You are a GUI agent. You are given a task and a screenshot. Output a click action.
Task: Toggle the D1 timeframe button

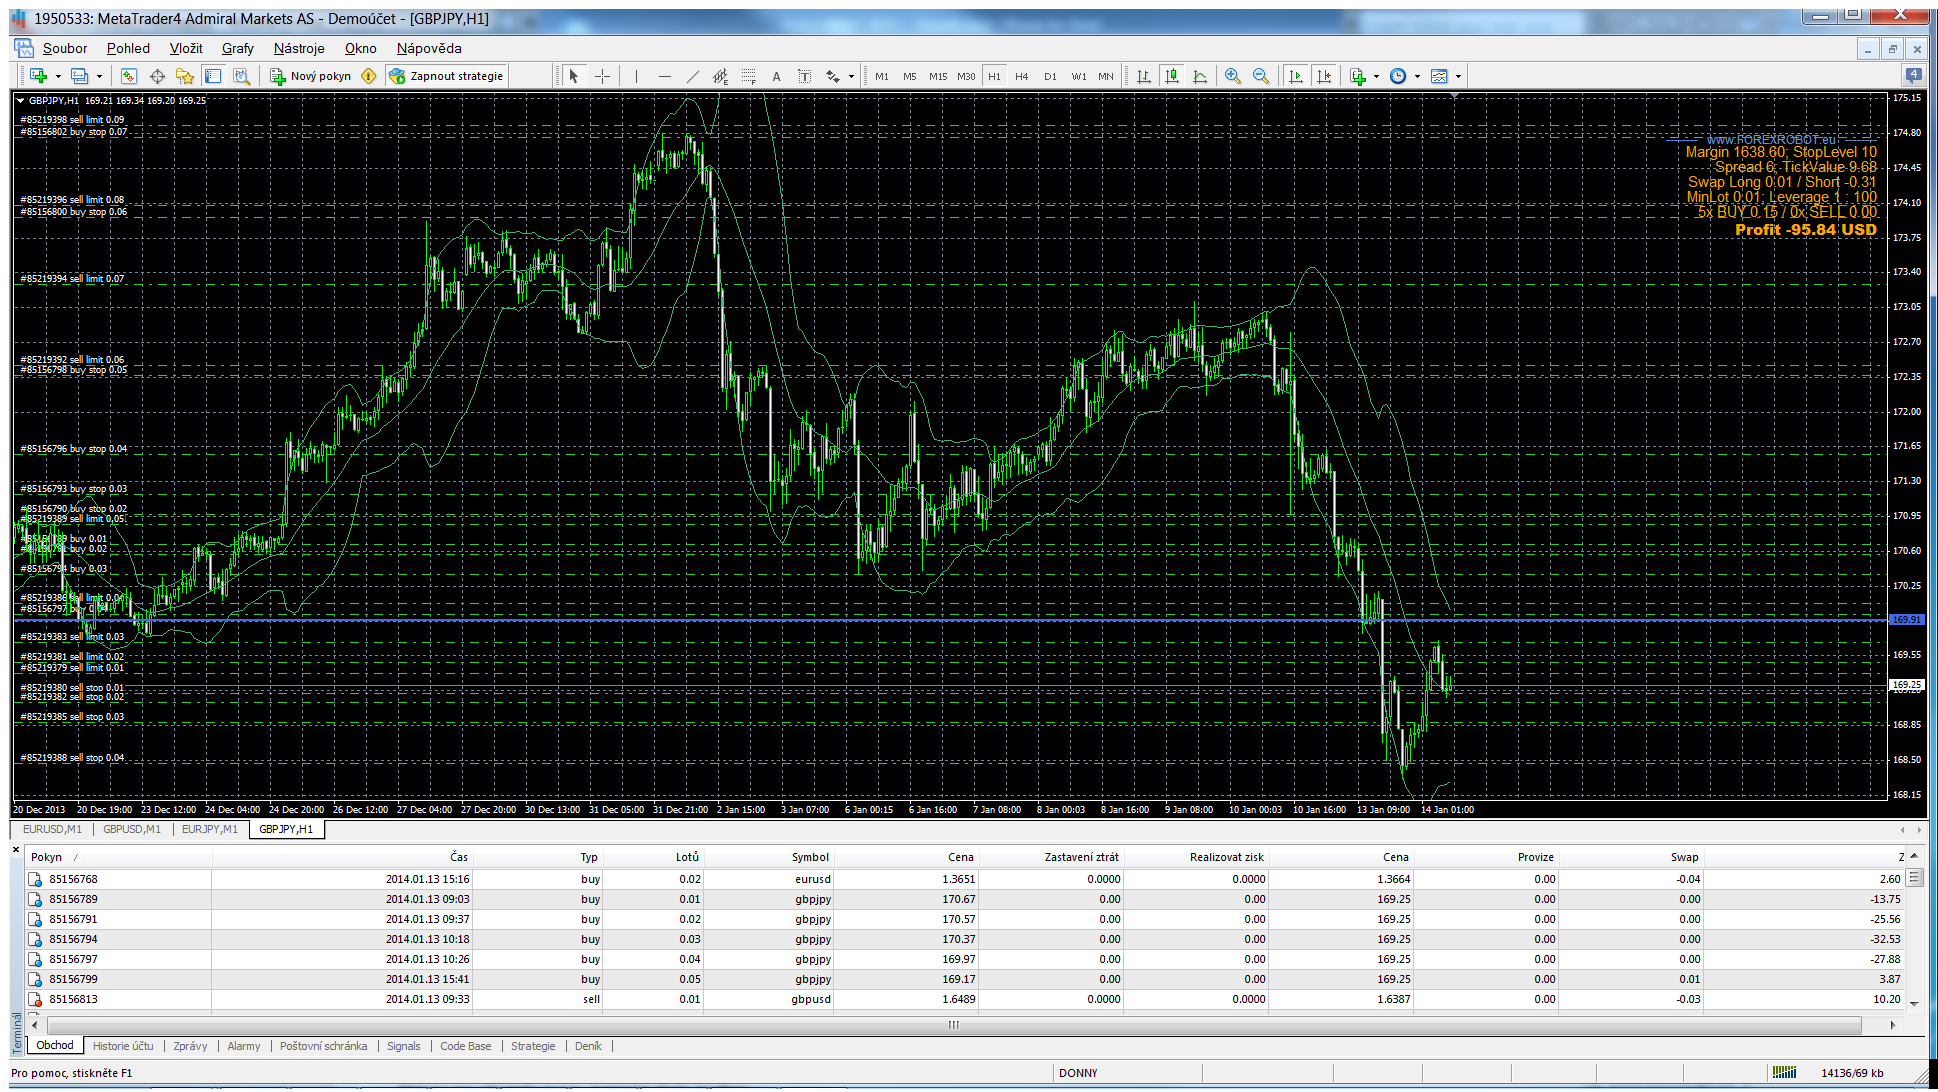(1050, 76)
